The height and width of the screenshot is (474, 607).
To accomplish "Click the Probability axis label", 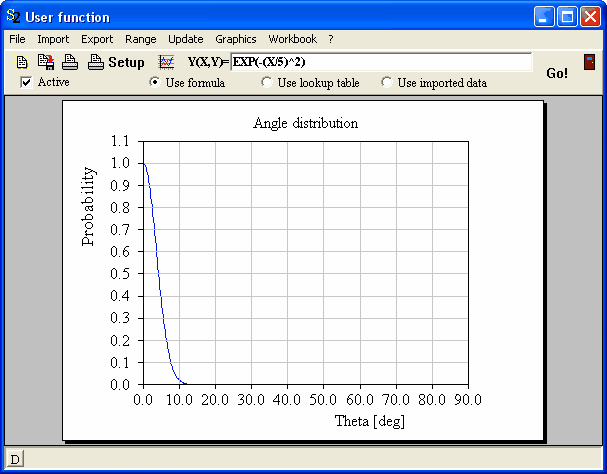I will tap(88, 206).
